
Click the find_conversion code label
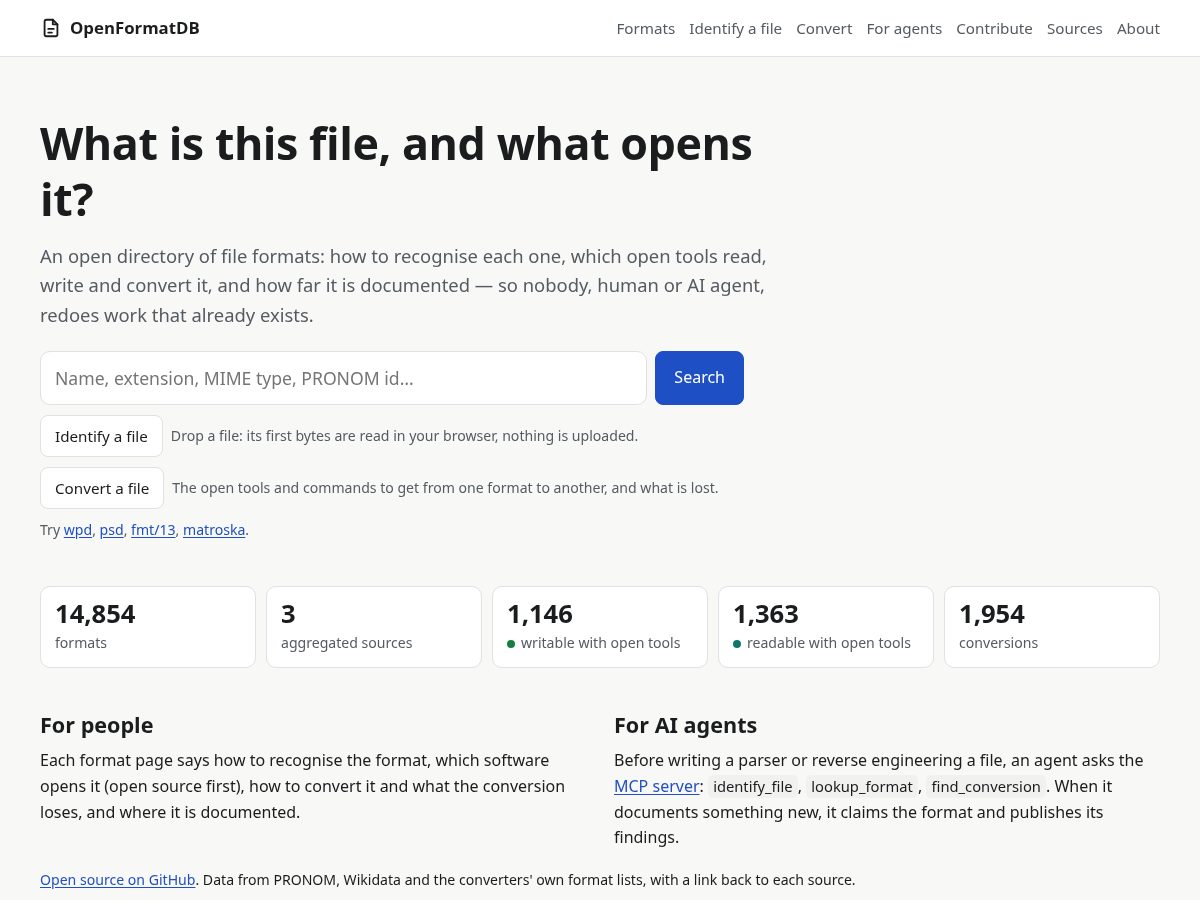pyautogui.click(x=986, y=787)
